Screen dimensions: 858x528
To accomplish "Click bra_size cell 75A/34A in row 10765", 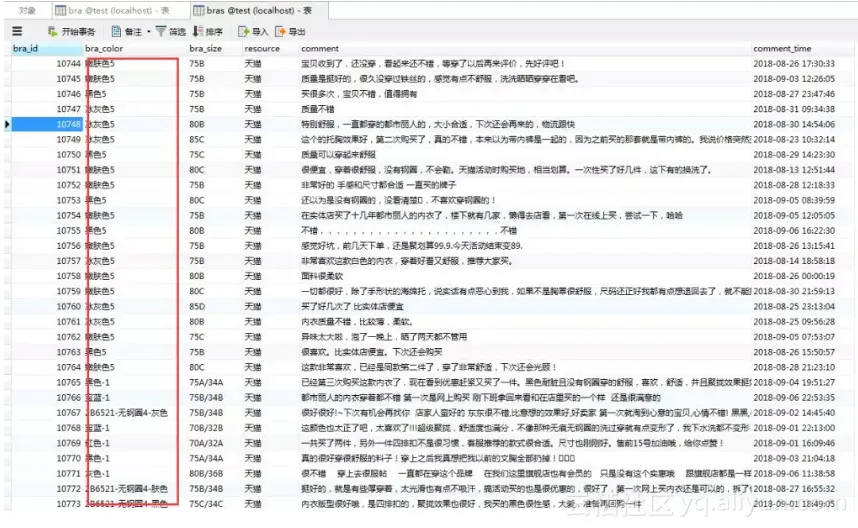I will click(x=206, y=382).
